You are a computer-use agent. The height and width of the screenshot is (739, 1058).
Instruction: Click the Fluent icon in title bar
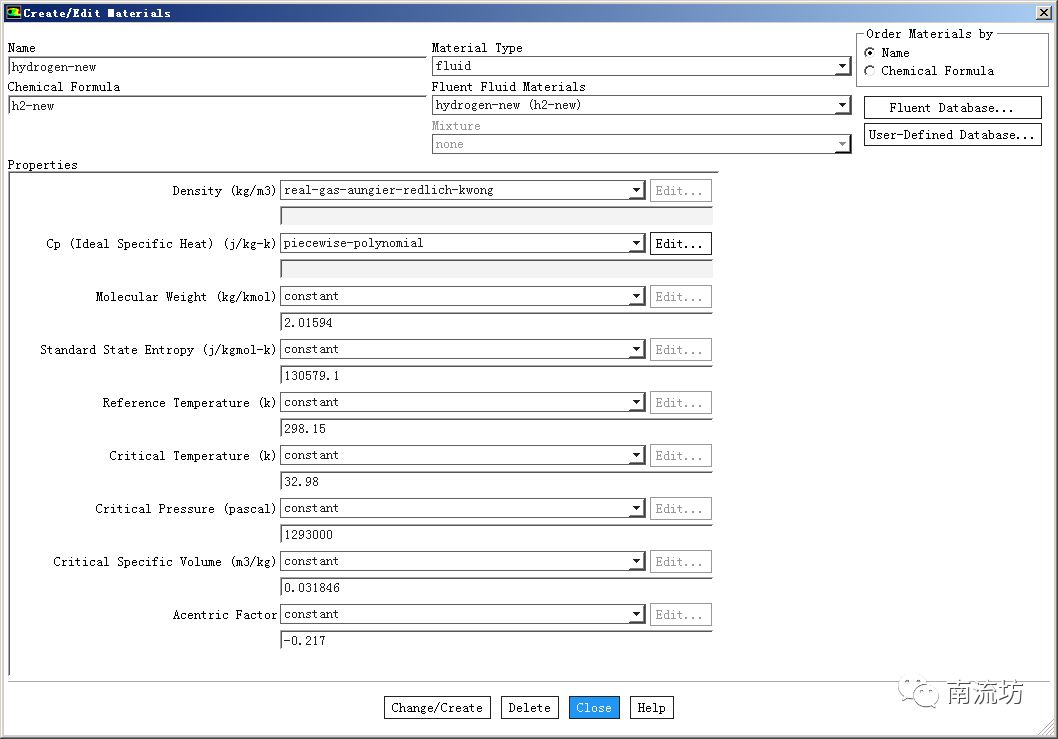tap(13, 13)
